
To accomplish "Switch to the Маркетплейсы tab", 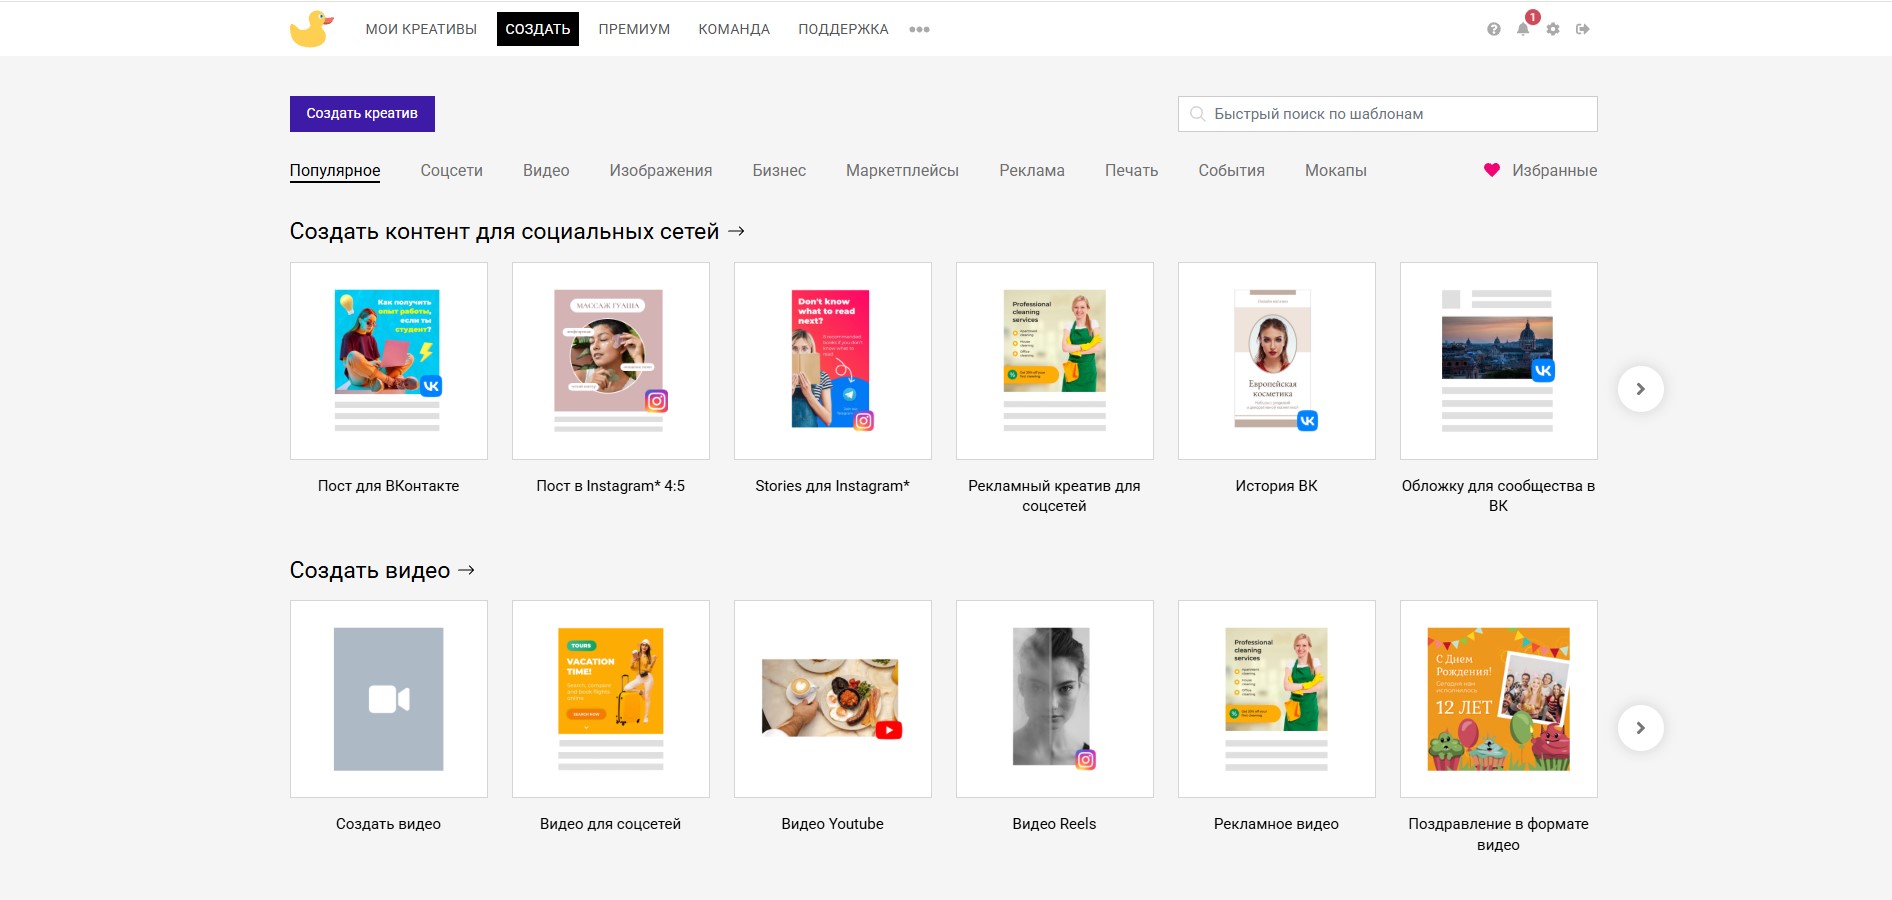I will (x=902, y=170).
